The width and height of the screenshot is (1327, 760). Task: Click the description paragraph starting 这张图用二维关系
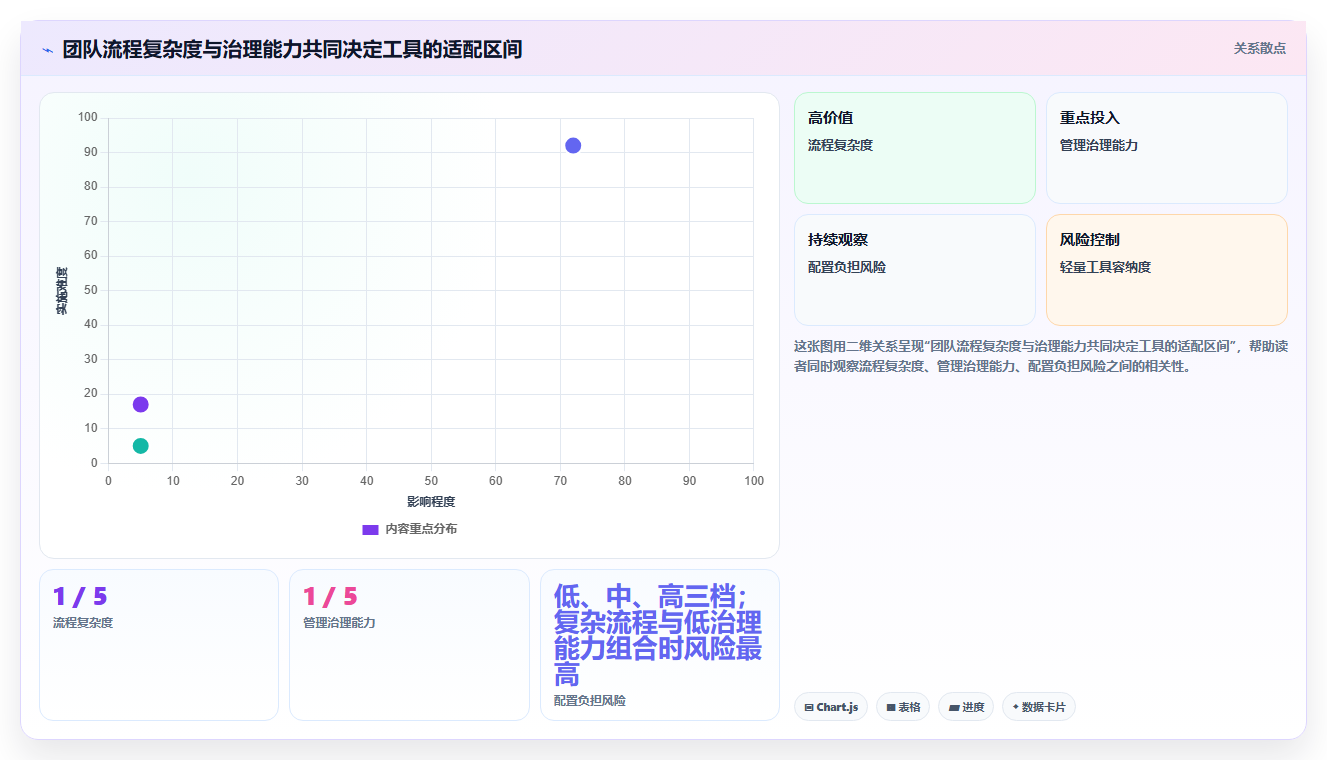pyautogui.click(x=1040, y=356)
